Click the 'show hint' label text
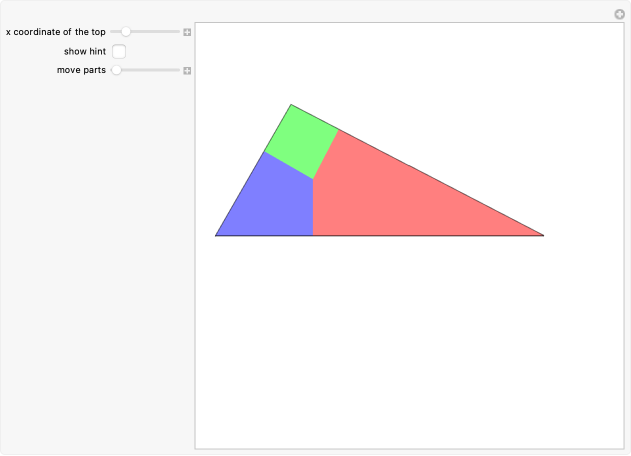631x456 pixels. 85,51
